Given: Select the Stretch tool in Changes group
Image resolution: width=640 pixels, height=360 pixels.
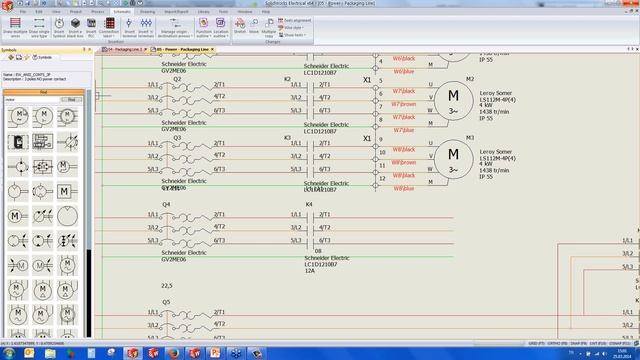Looking at the screenshot, I should (240, 26).
